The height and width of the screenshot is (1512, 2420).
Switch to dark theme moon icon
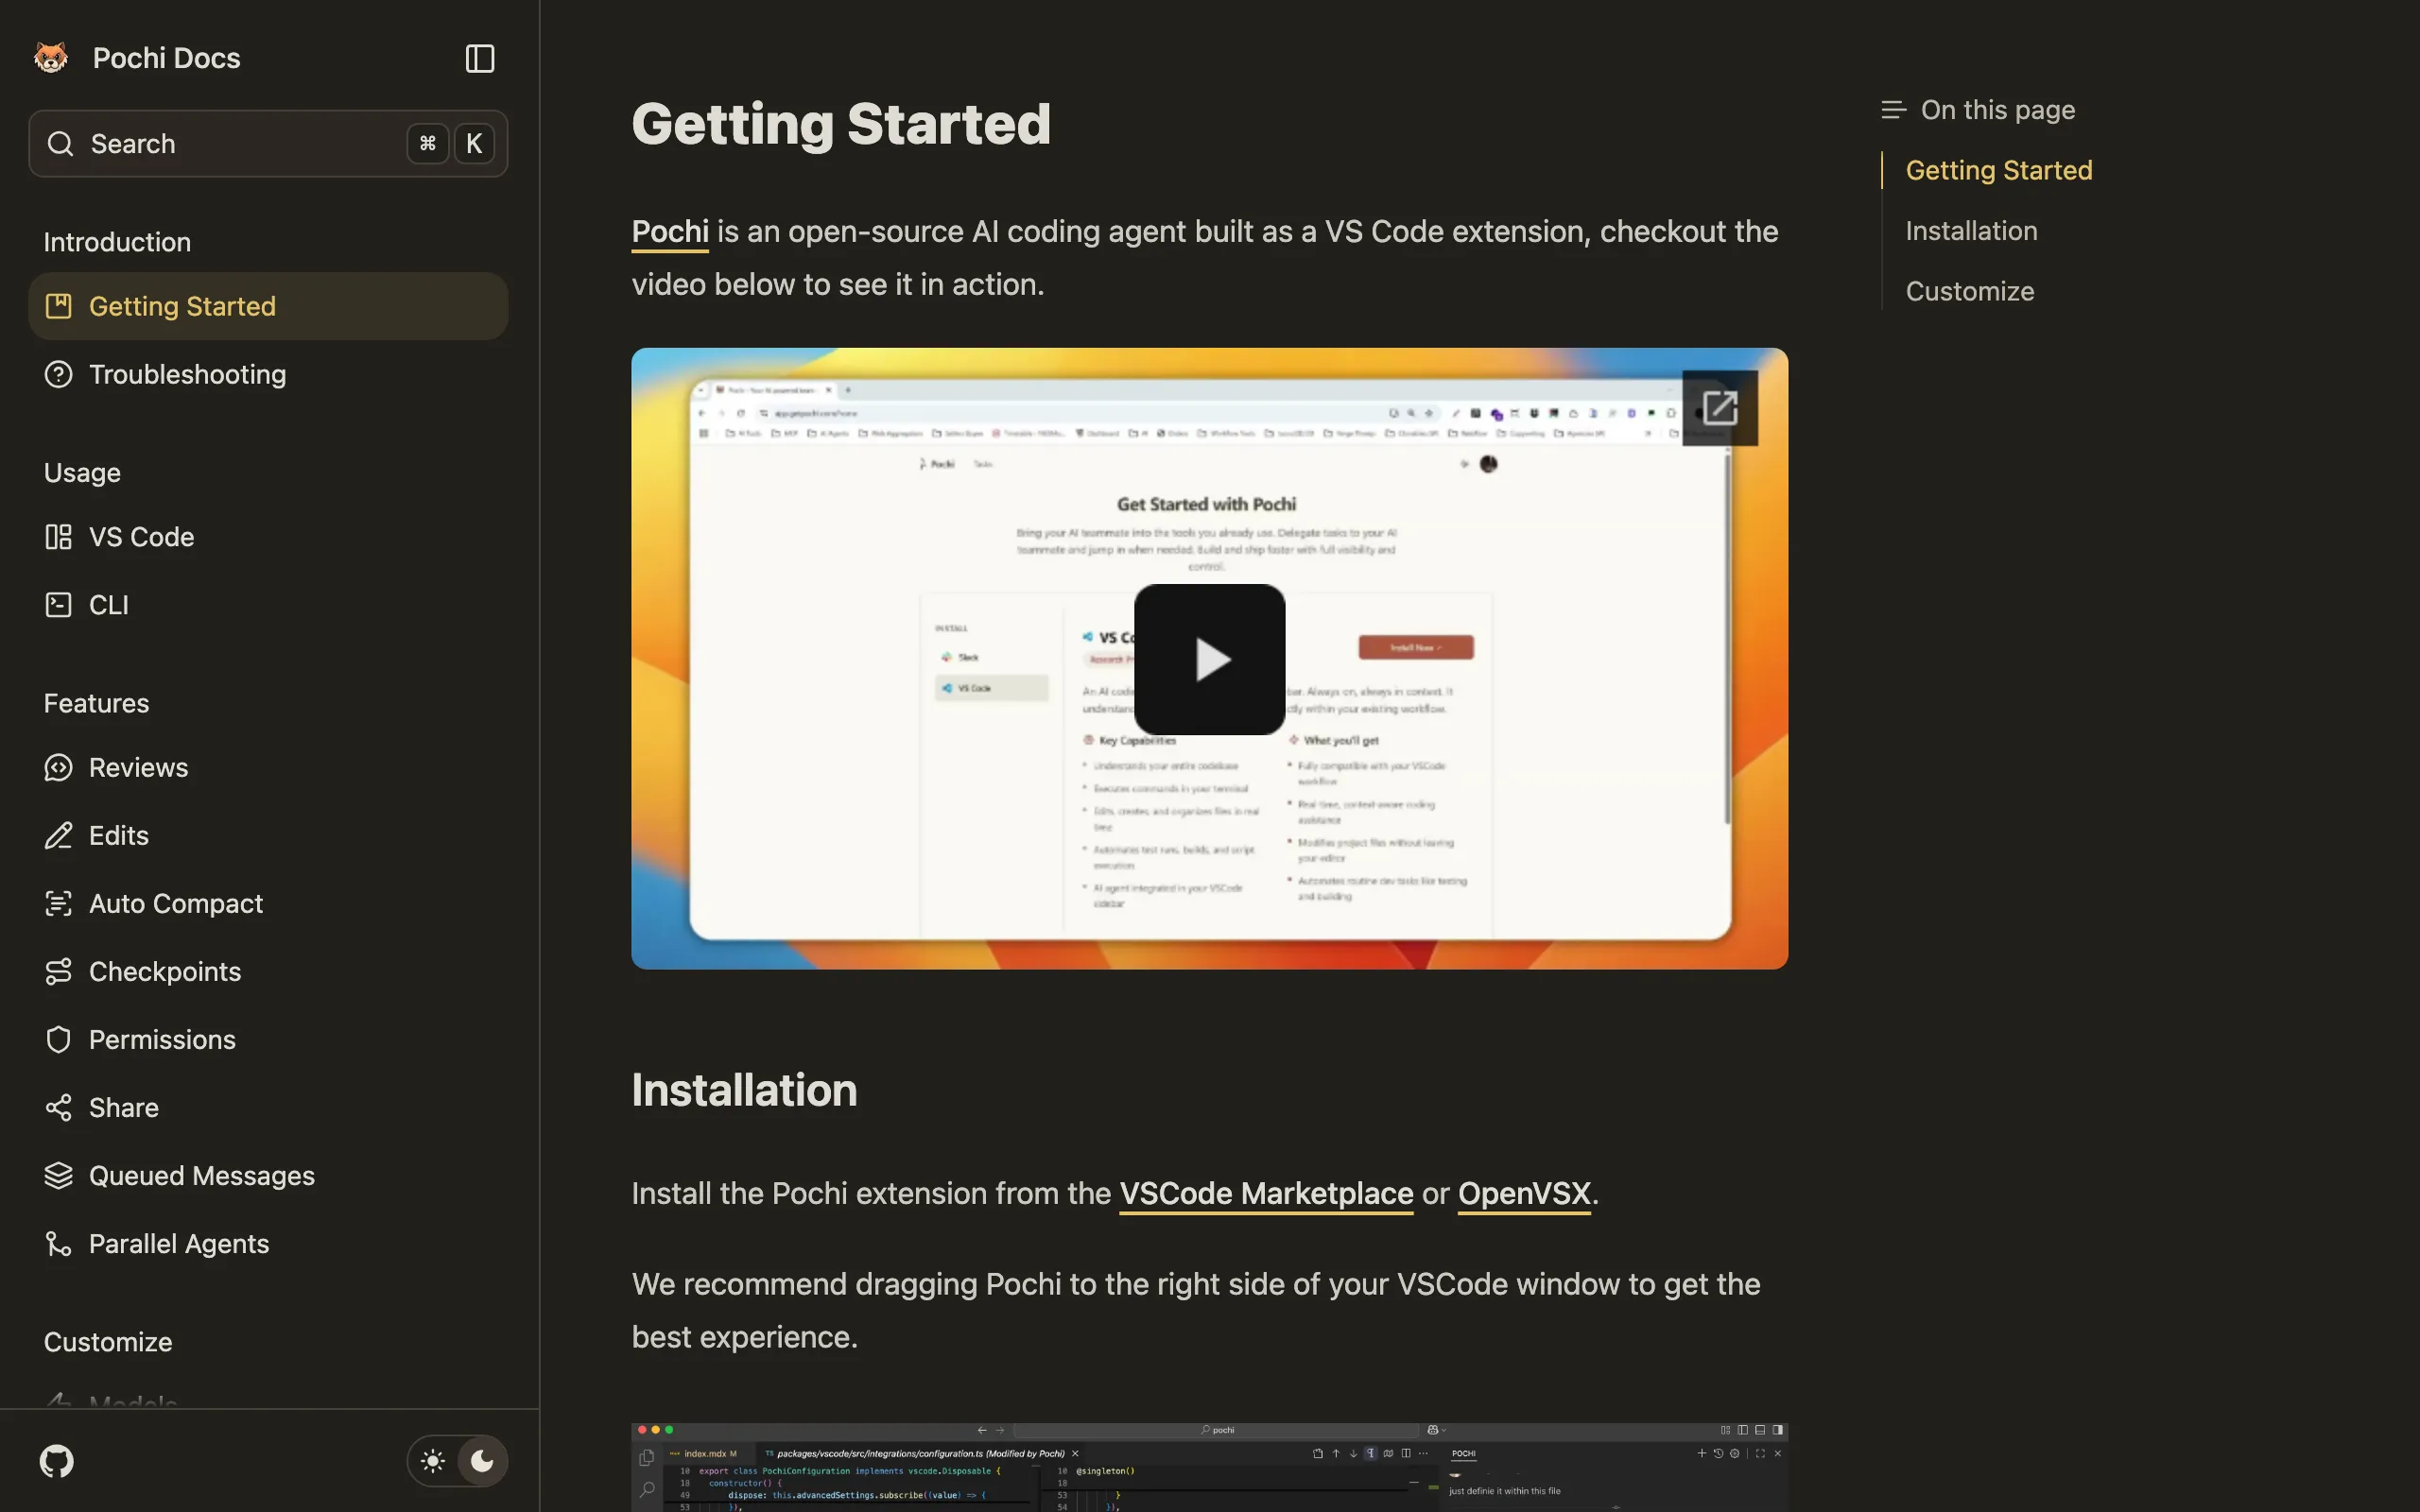(x=482, y=1461)
